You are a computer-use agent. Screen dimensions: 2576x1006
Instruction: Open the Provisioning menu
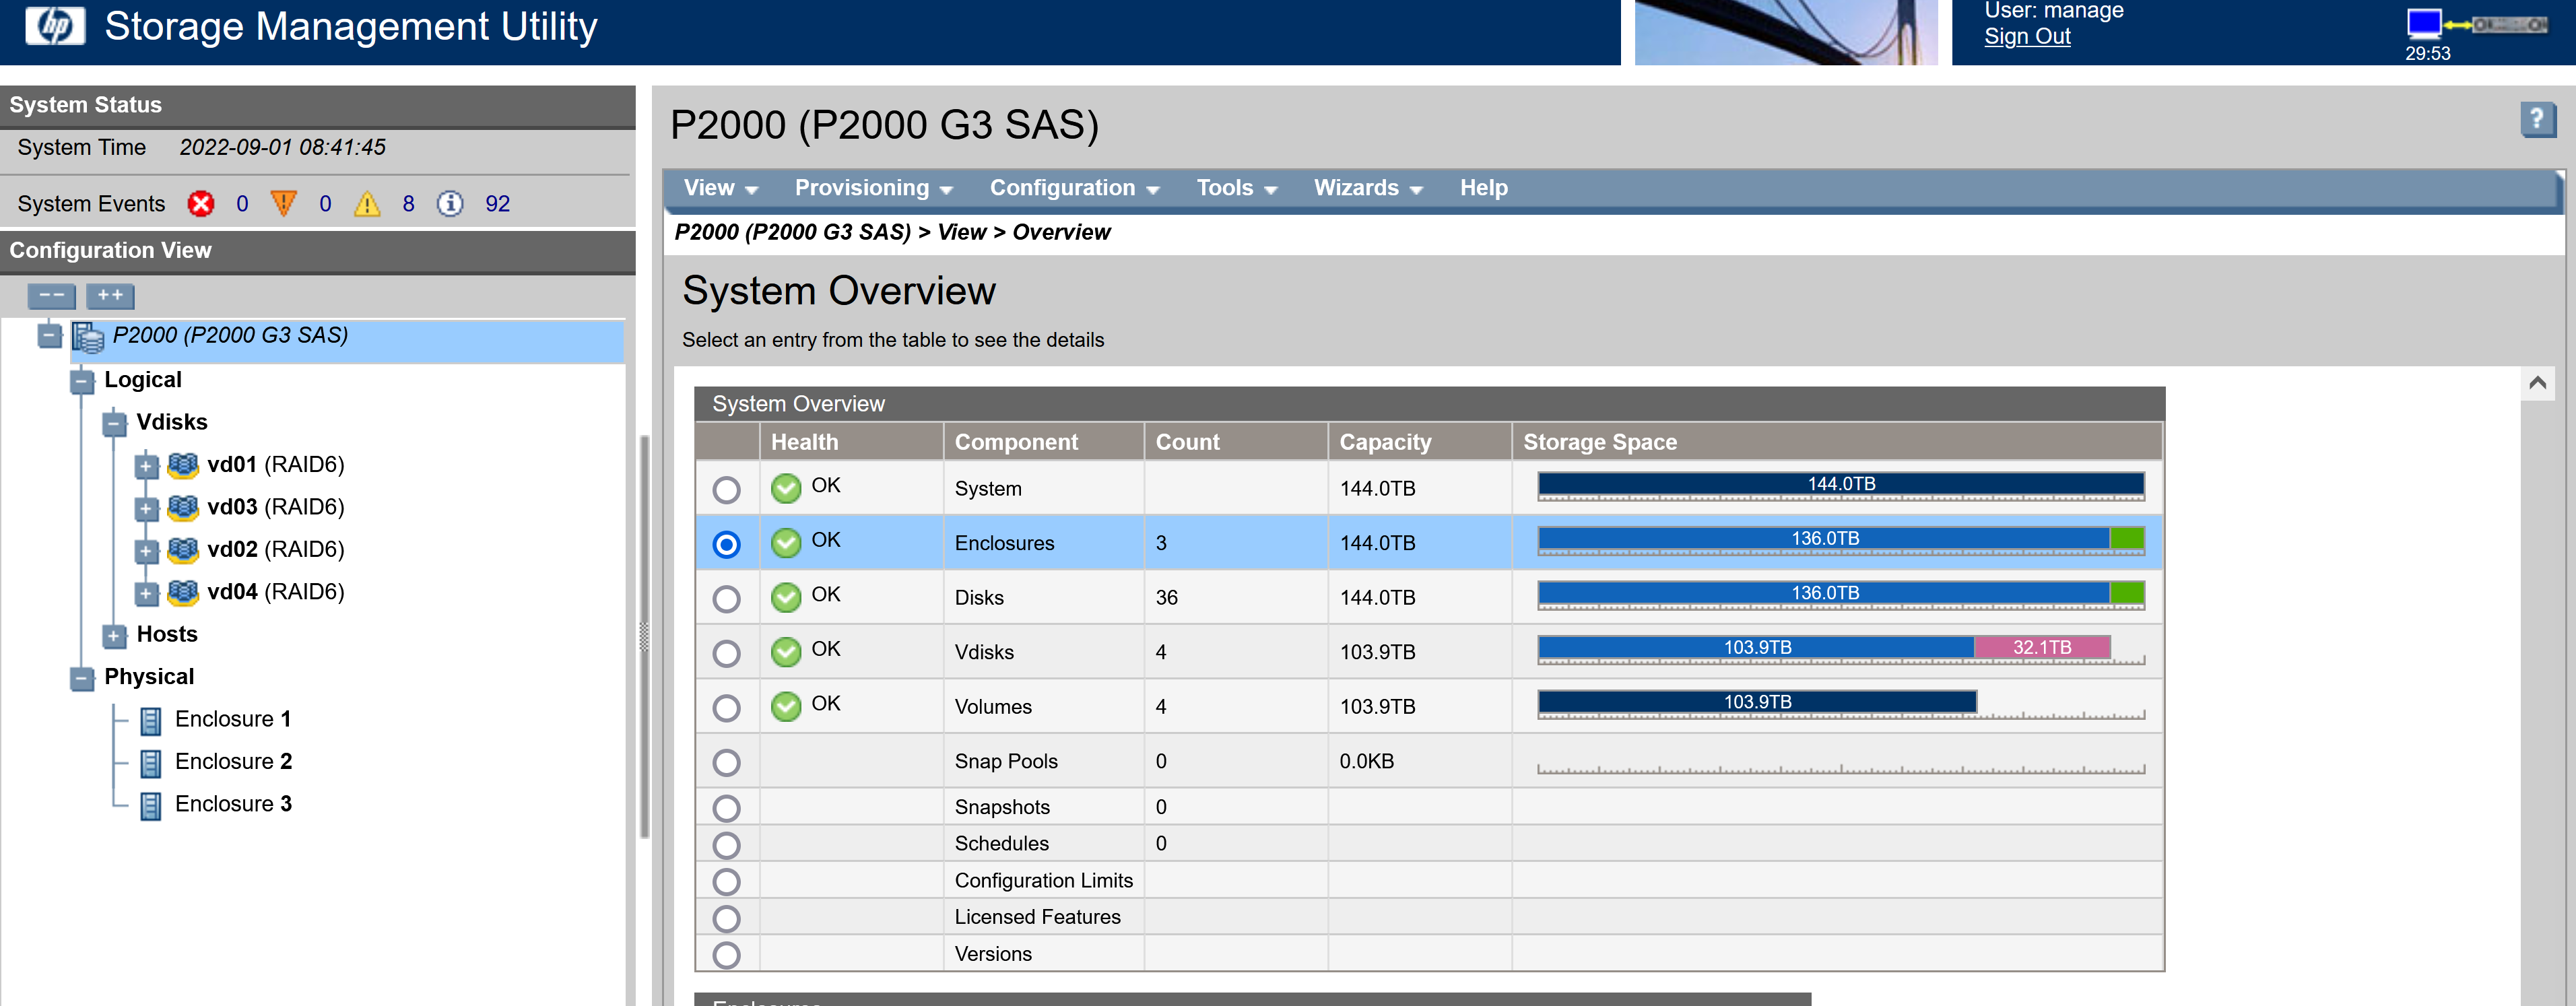(873, 188)
